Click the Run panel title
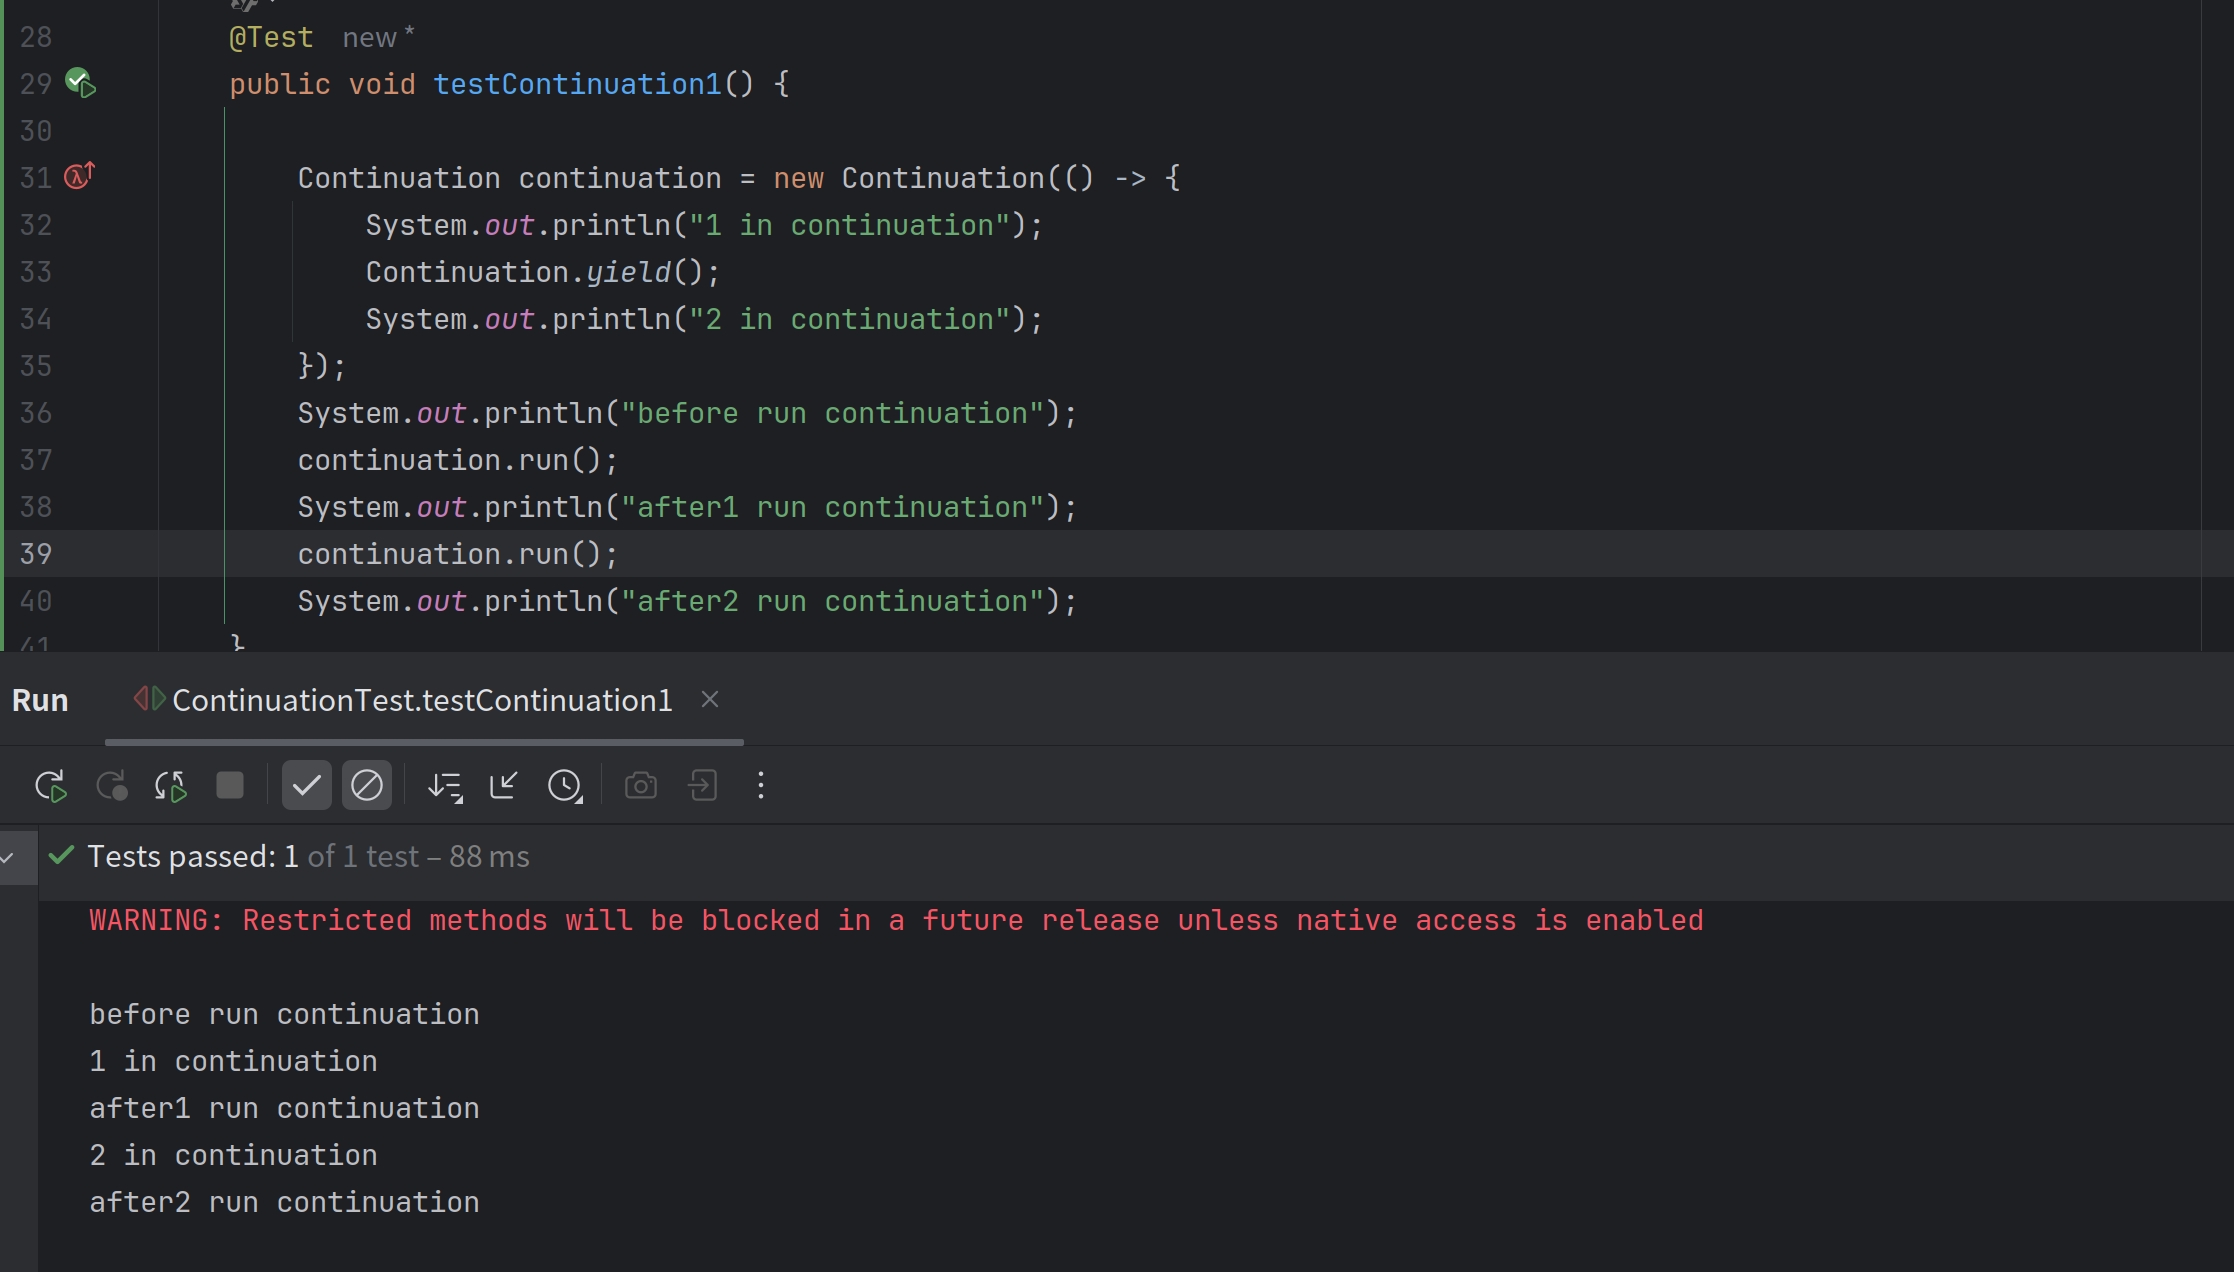This screenshot has width=2234, height=1272. pyautogui.click(x=40, y=700)
